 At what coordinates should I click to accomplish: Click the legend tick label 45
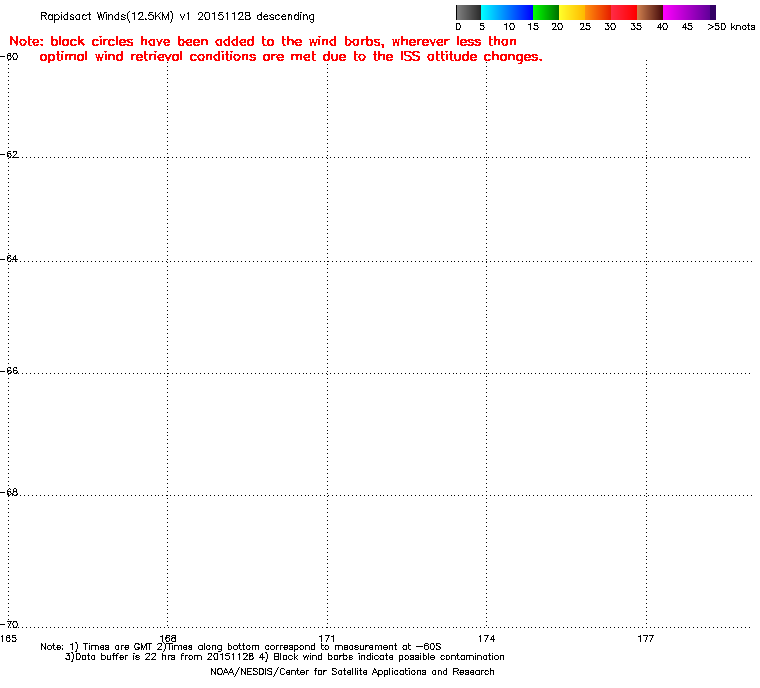(x=687, y=27)
